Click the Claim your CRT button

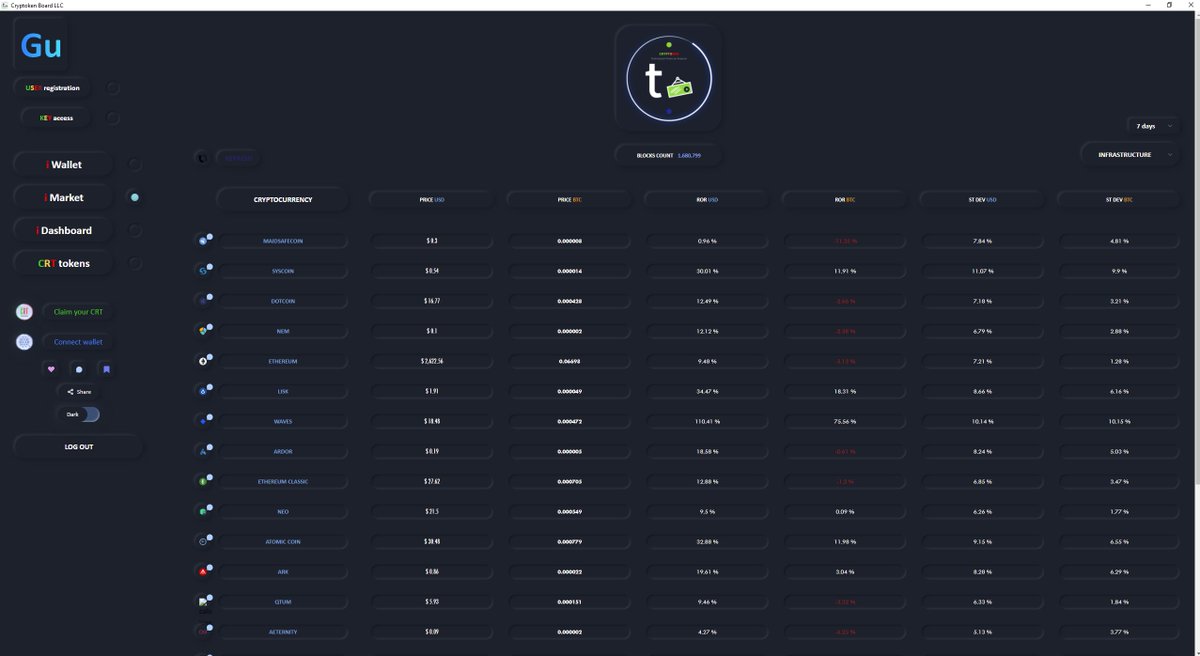point(78,312)
